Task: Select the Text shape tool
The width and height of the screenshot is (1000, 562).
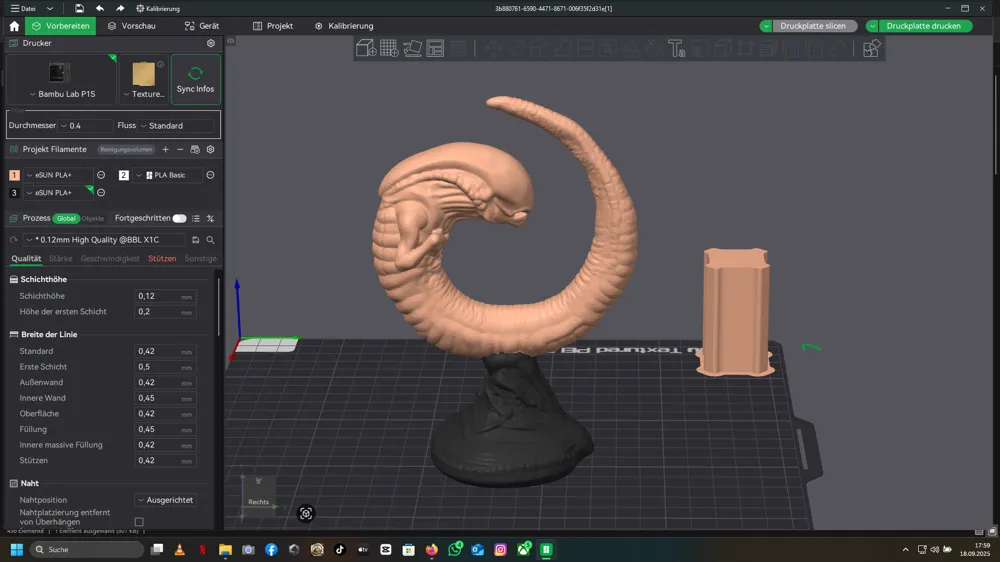Action: [x=676, y=48]
